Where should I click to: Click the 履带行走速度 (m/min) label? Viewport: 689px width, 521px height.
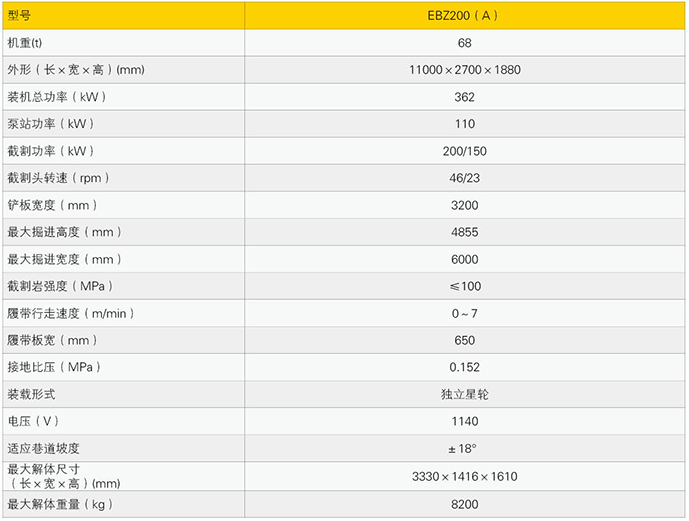70,313
